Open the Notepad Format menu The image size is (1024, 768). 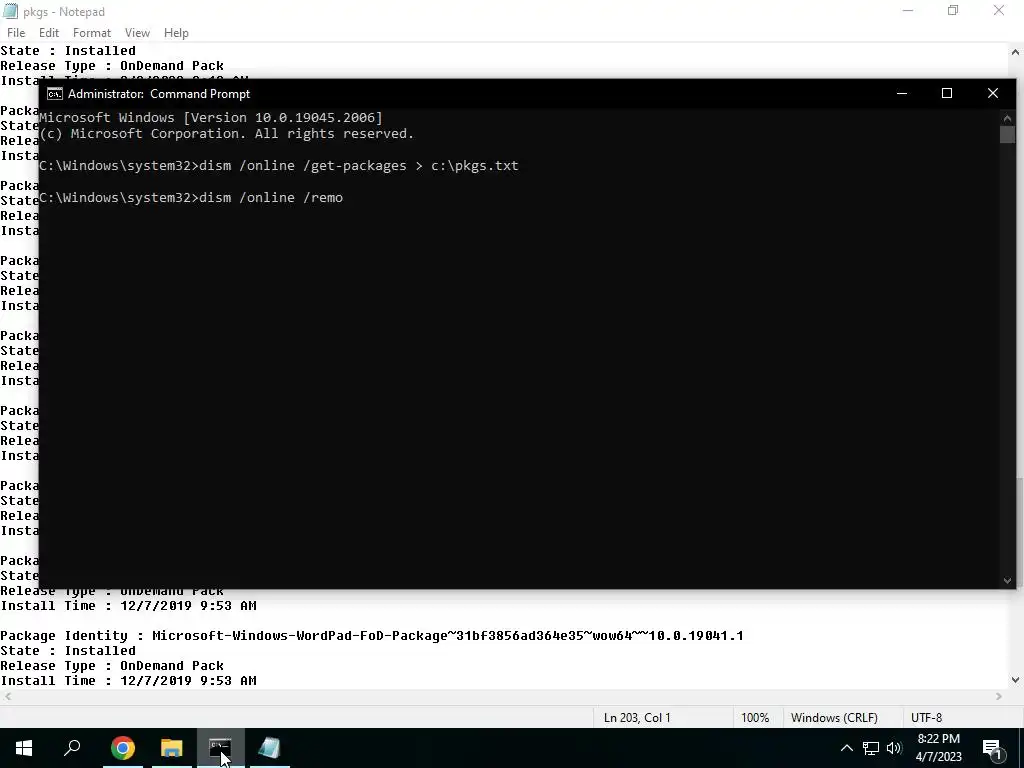pos(91,33)
